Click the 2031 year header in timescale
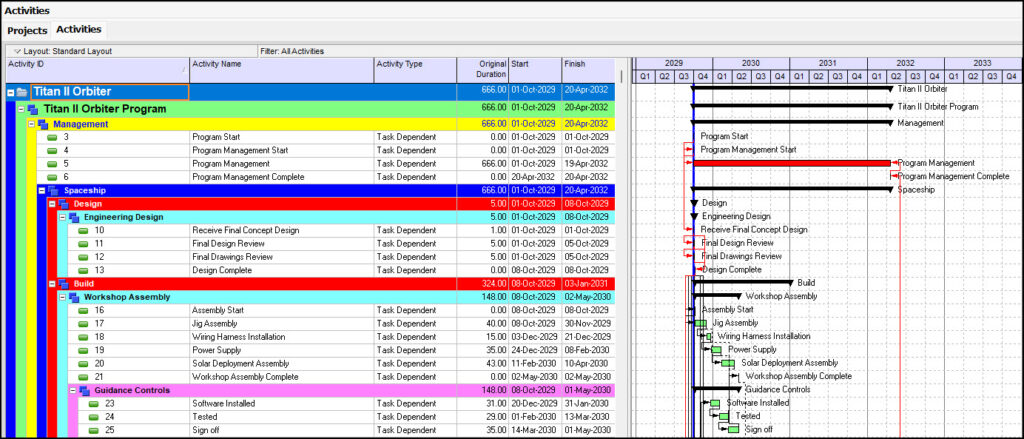 (828, 63)
